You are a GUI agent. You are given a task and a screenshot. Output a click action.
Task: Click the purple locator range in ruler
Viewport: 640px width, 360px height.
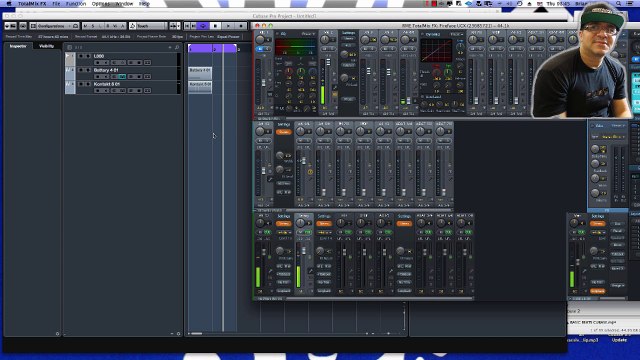point(212,49)
